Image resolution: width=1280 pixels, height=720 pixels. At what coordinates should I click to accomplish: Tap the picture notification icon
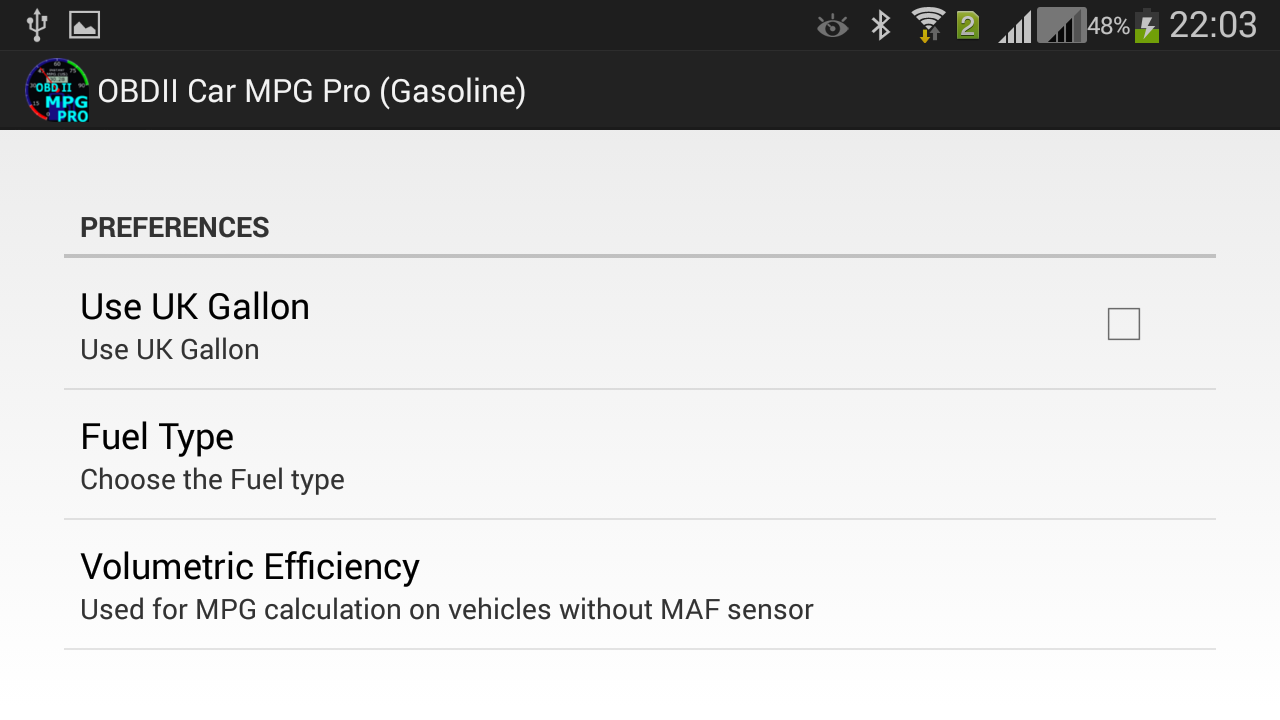coord(84,25)
